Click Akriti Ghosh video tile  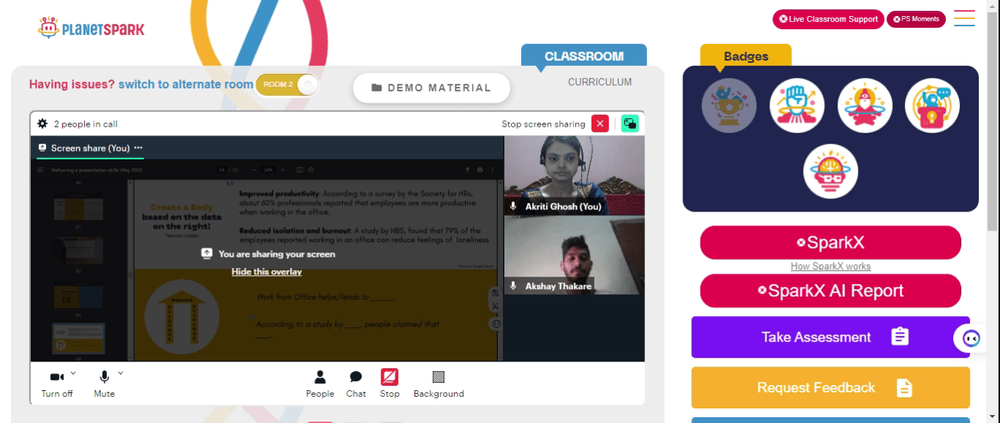(574, 175)
